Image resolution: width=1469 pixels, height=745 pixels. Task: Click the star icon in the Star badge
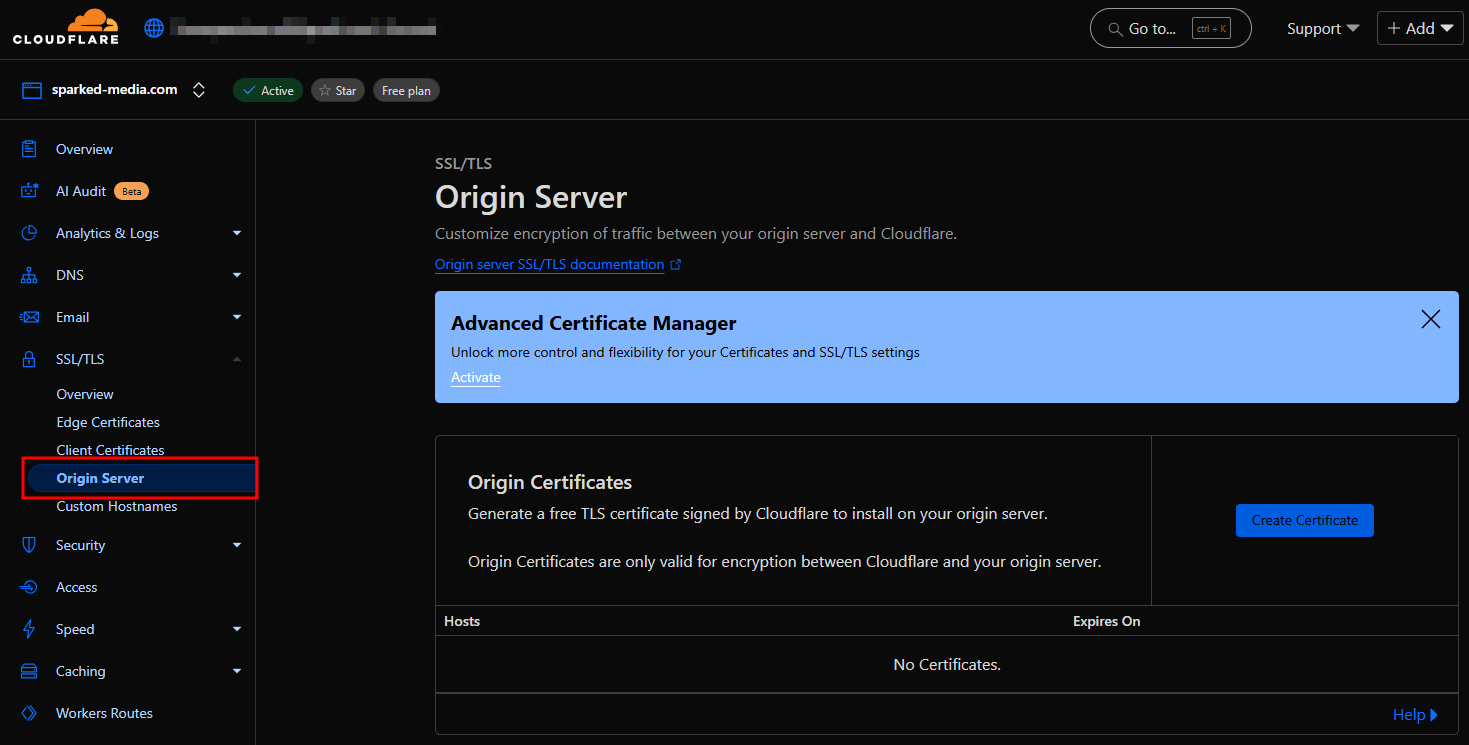(324, 90)
